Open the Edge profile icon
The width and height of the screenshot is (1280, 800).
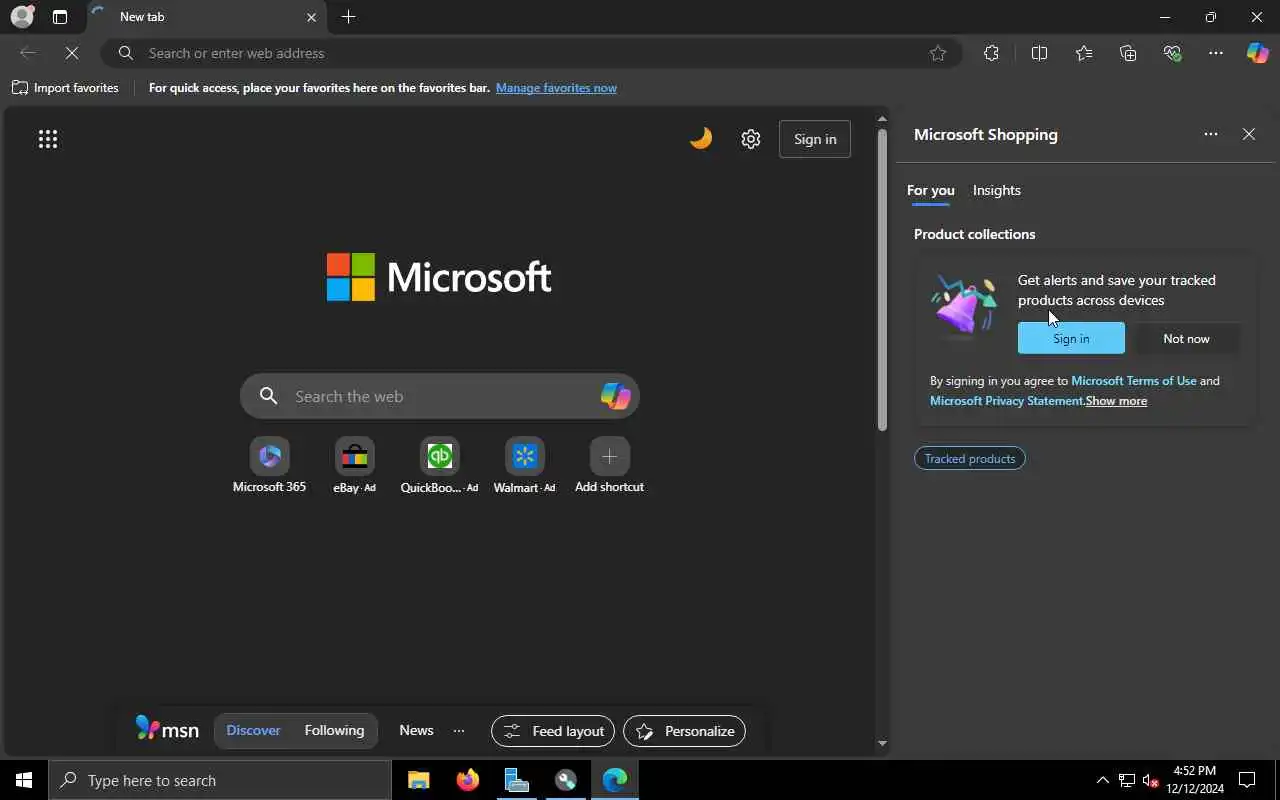click(x=21, y=17)
